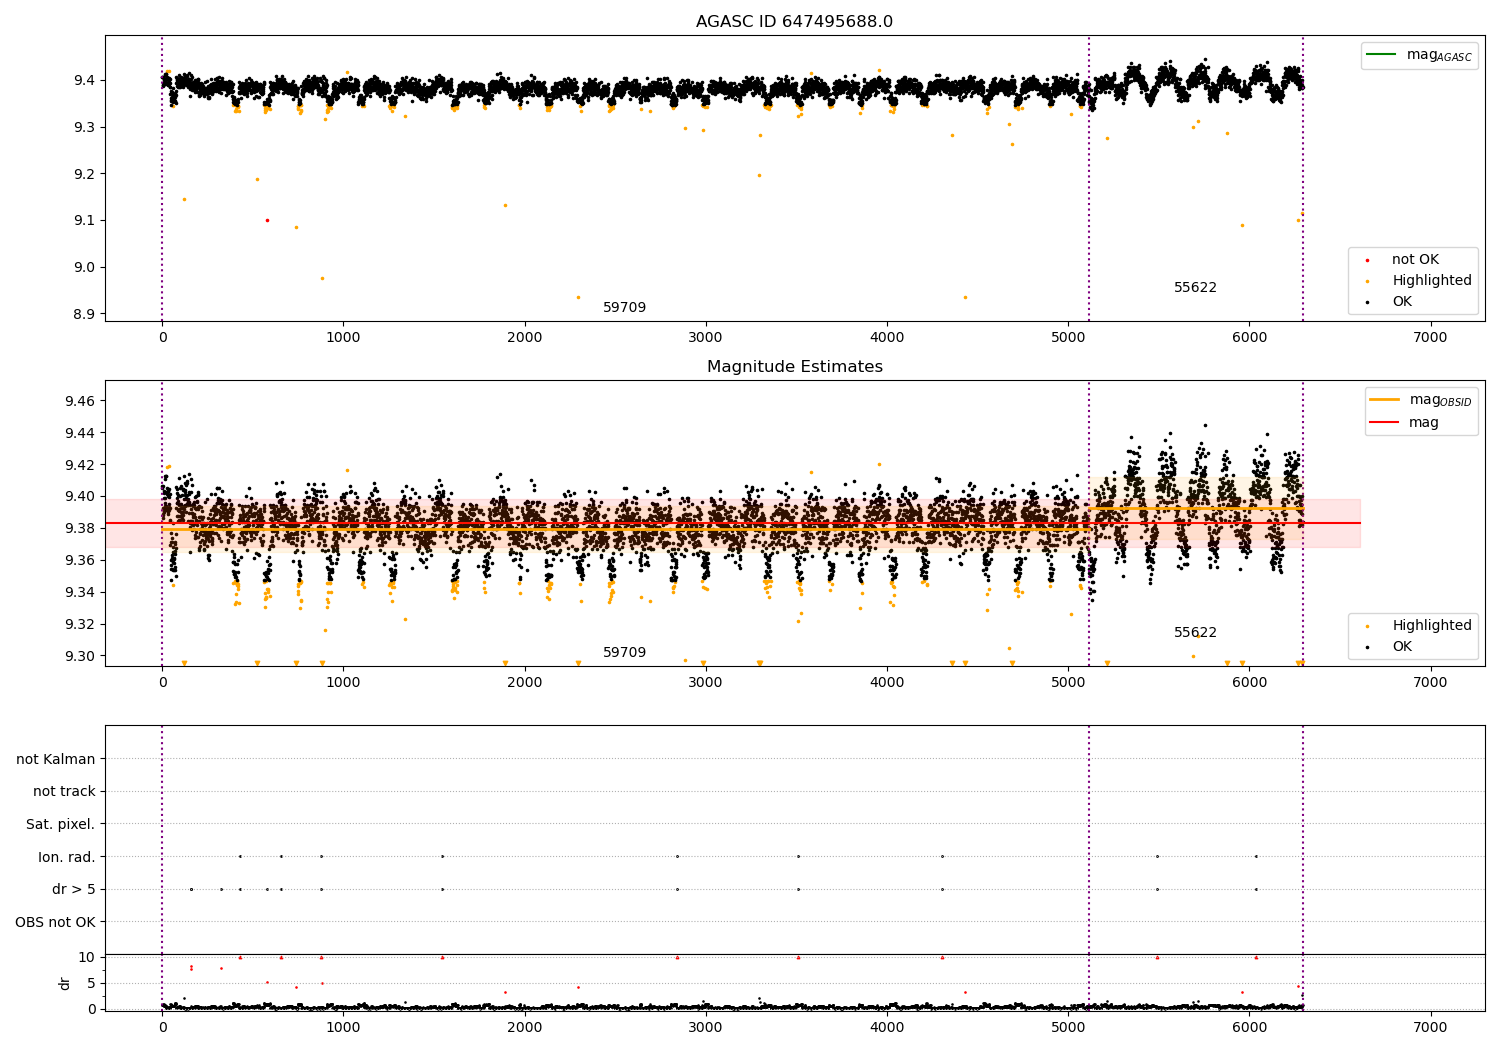Viewport: 1500px width, 1050px height.
Task: Click the "Ion. rad." row label
Action: point(67,857)
